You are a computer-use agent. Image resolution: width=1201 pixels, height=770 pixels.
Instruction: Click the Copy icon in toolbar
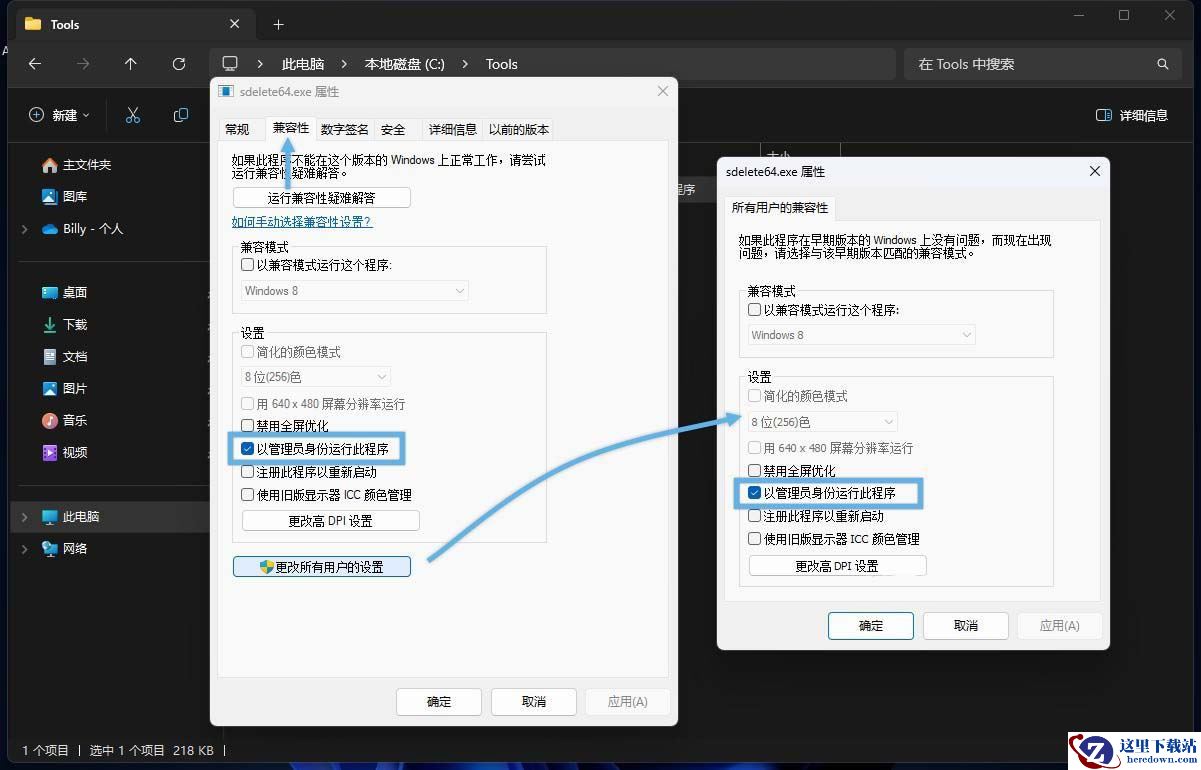(181, 115)
